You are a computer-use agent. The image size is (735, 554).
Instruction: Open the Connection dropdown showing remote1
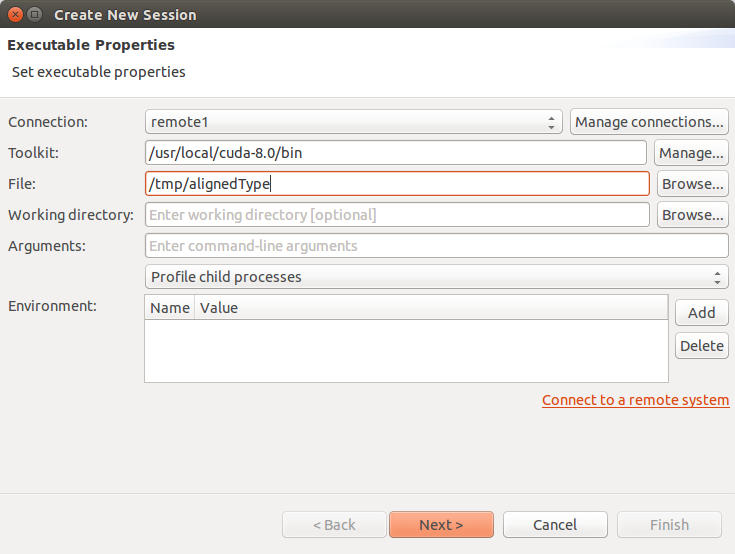(x=354, y=122)
